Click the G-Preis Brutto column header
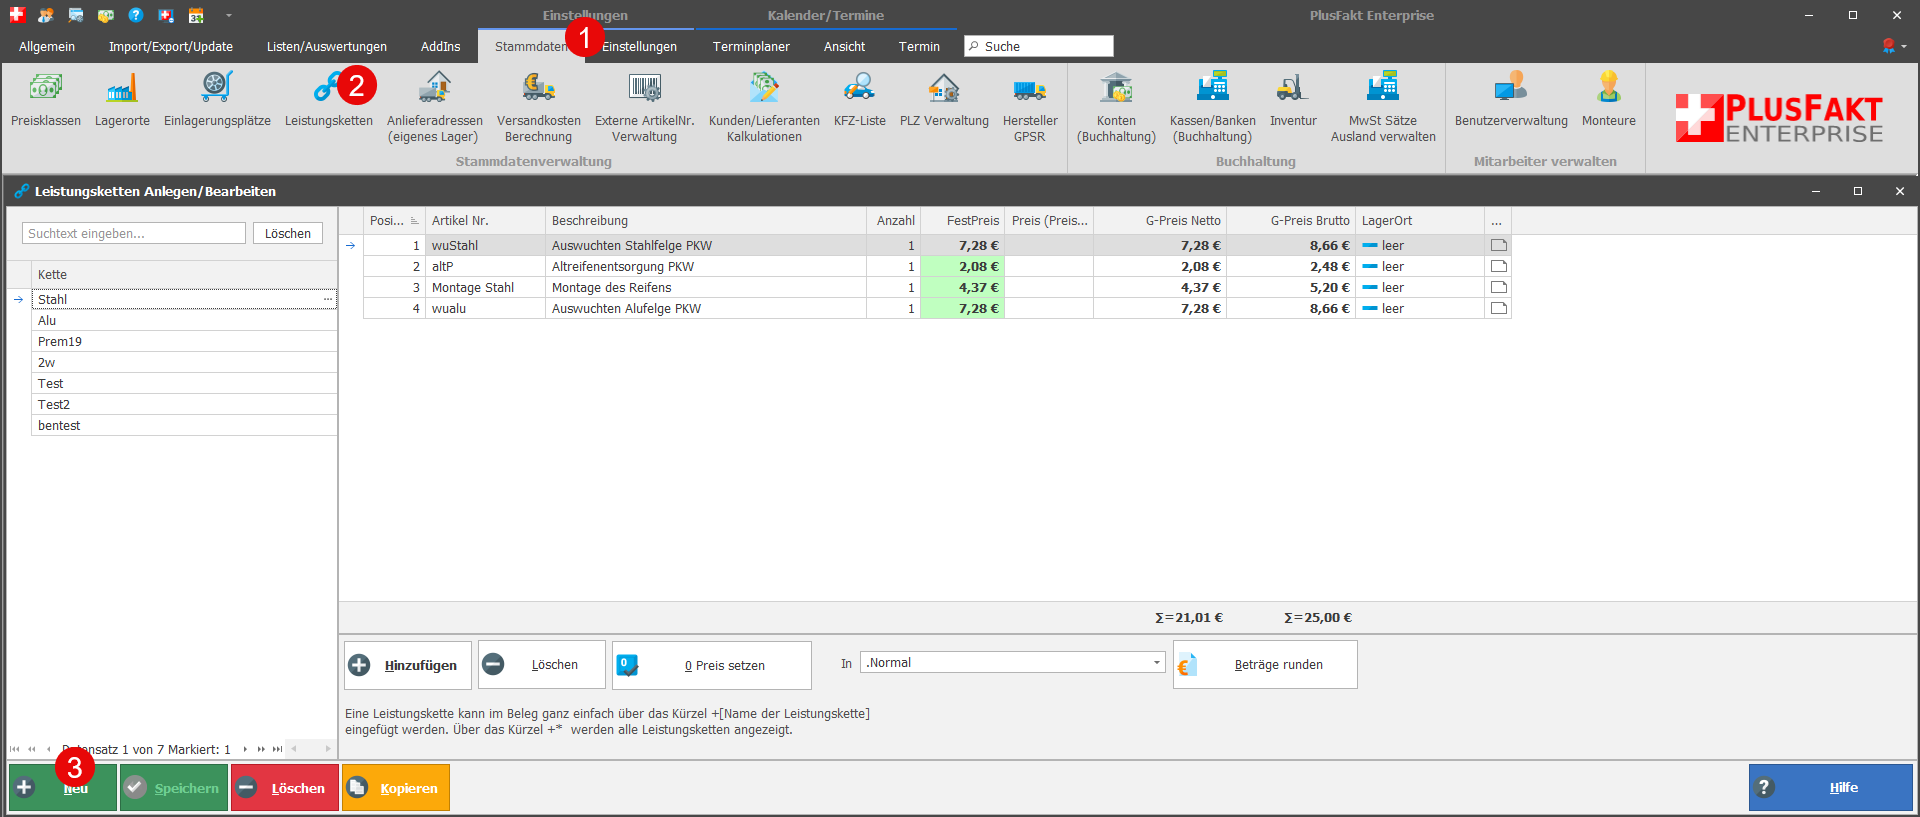 [x=1291, y=221]
